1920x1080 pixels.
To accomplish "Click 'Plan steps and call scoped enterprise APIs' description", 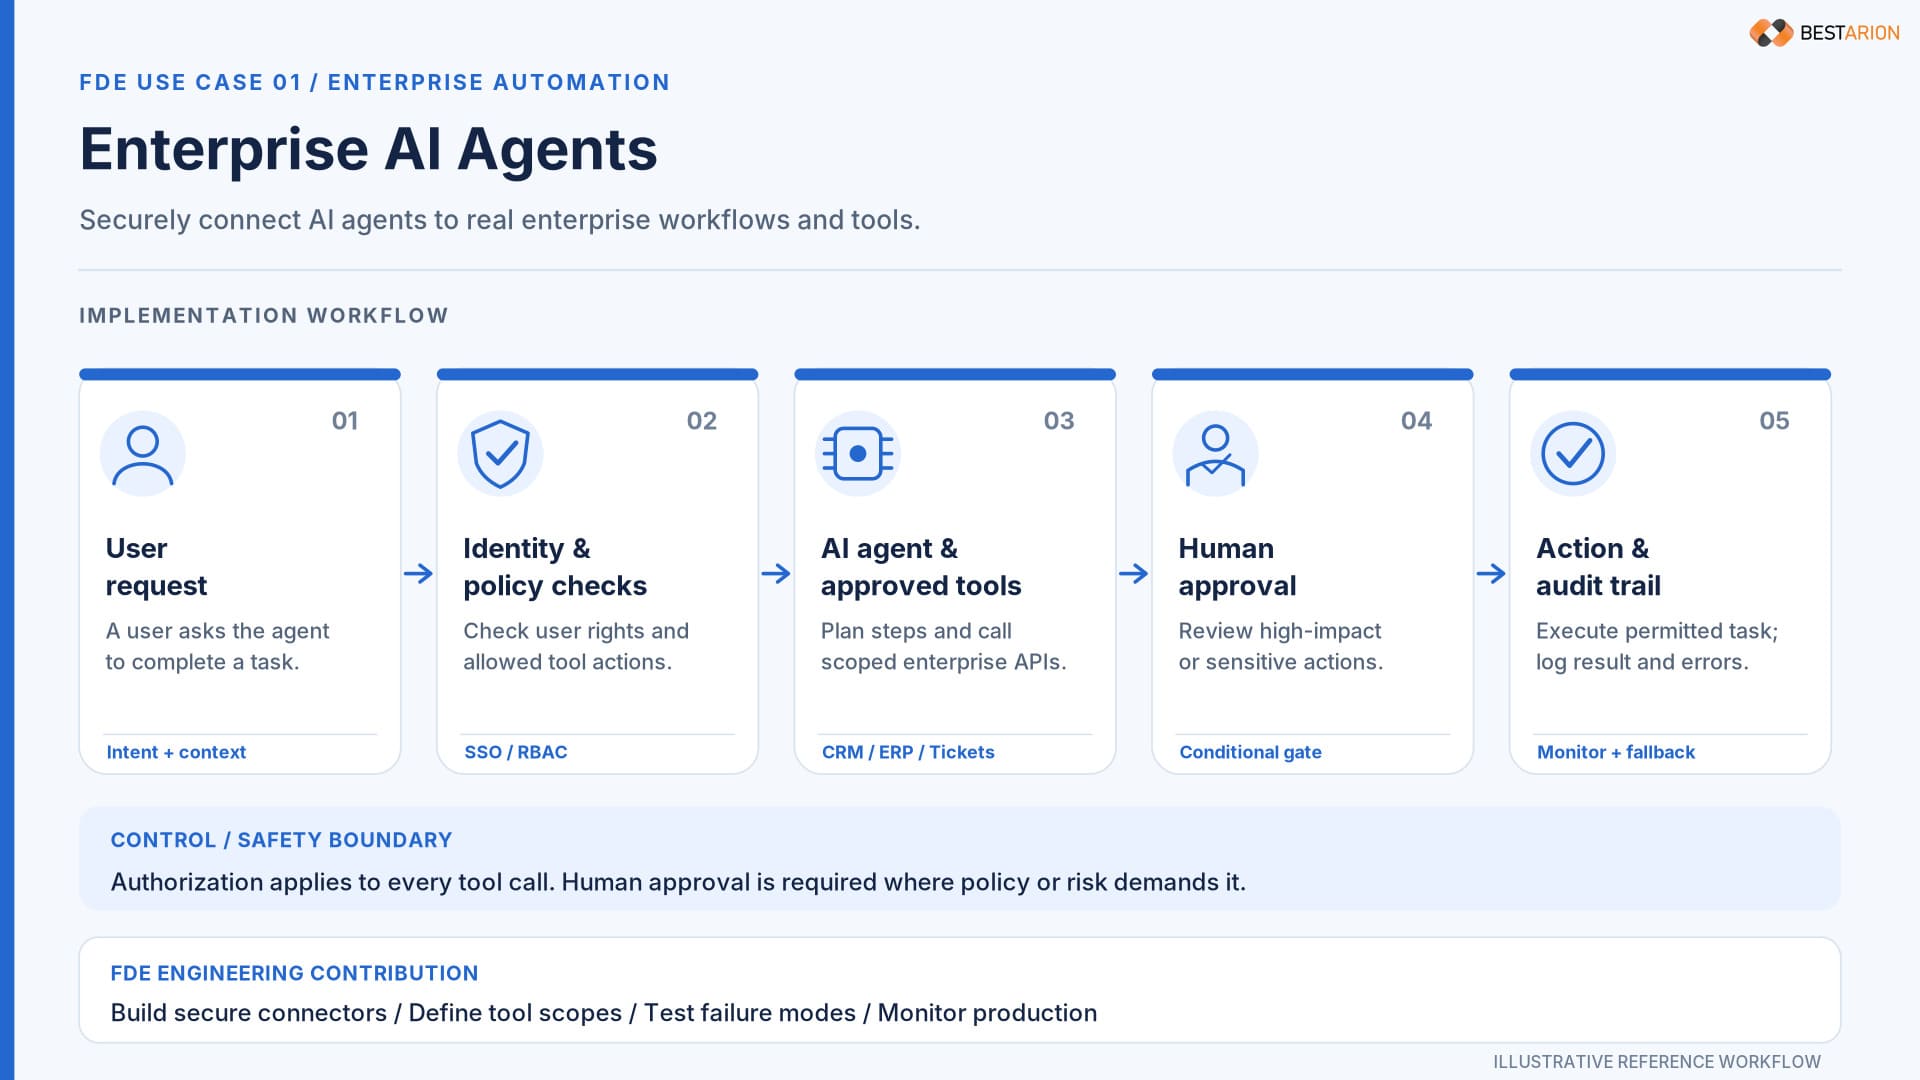I will [x=943, y=646].
